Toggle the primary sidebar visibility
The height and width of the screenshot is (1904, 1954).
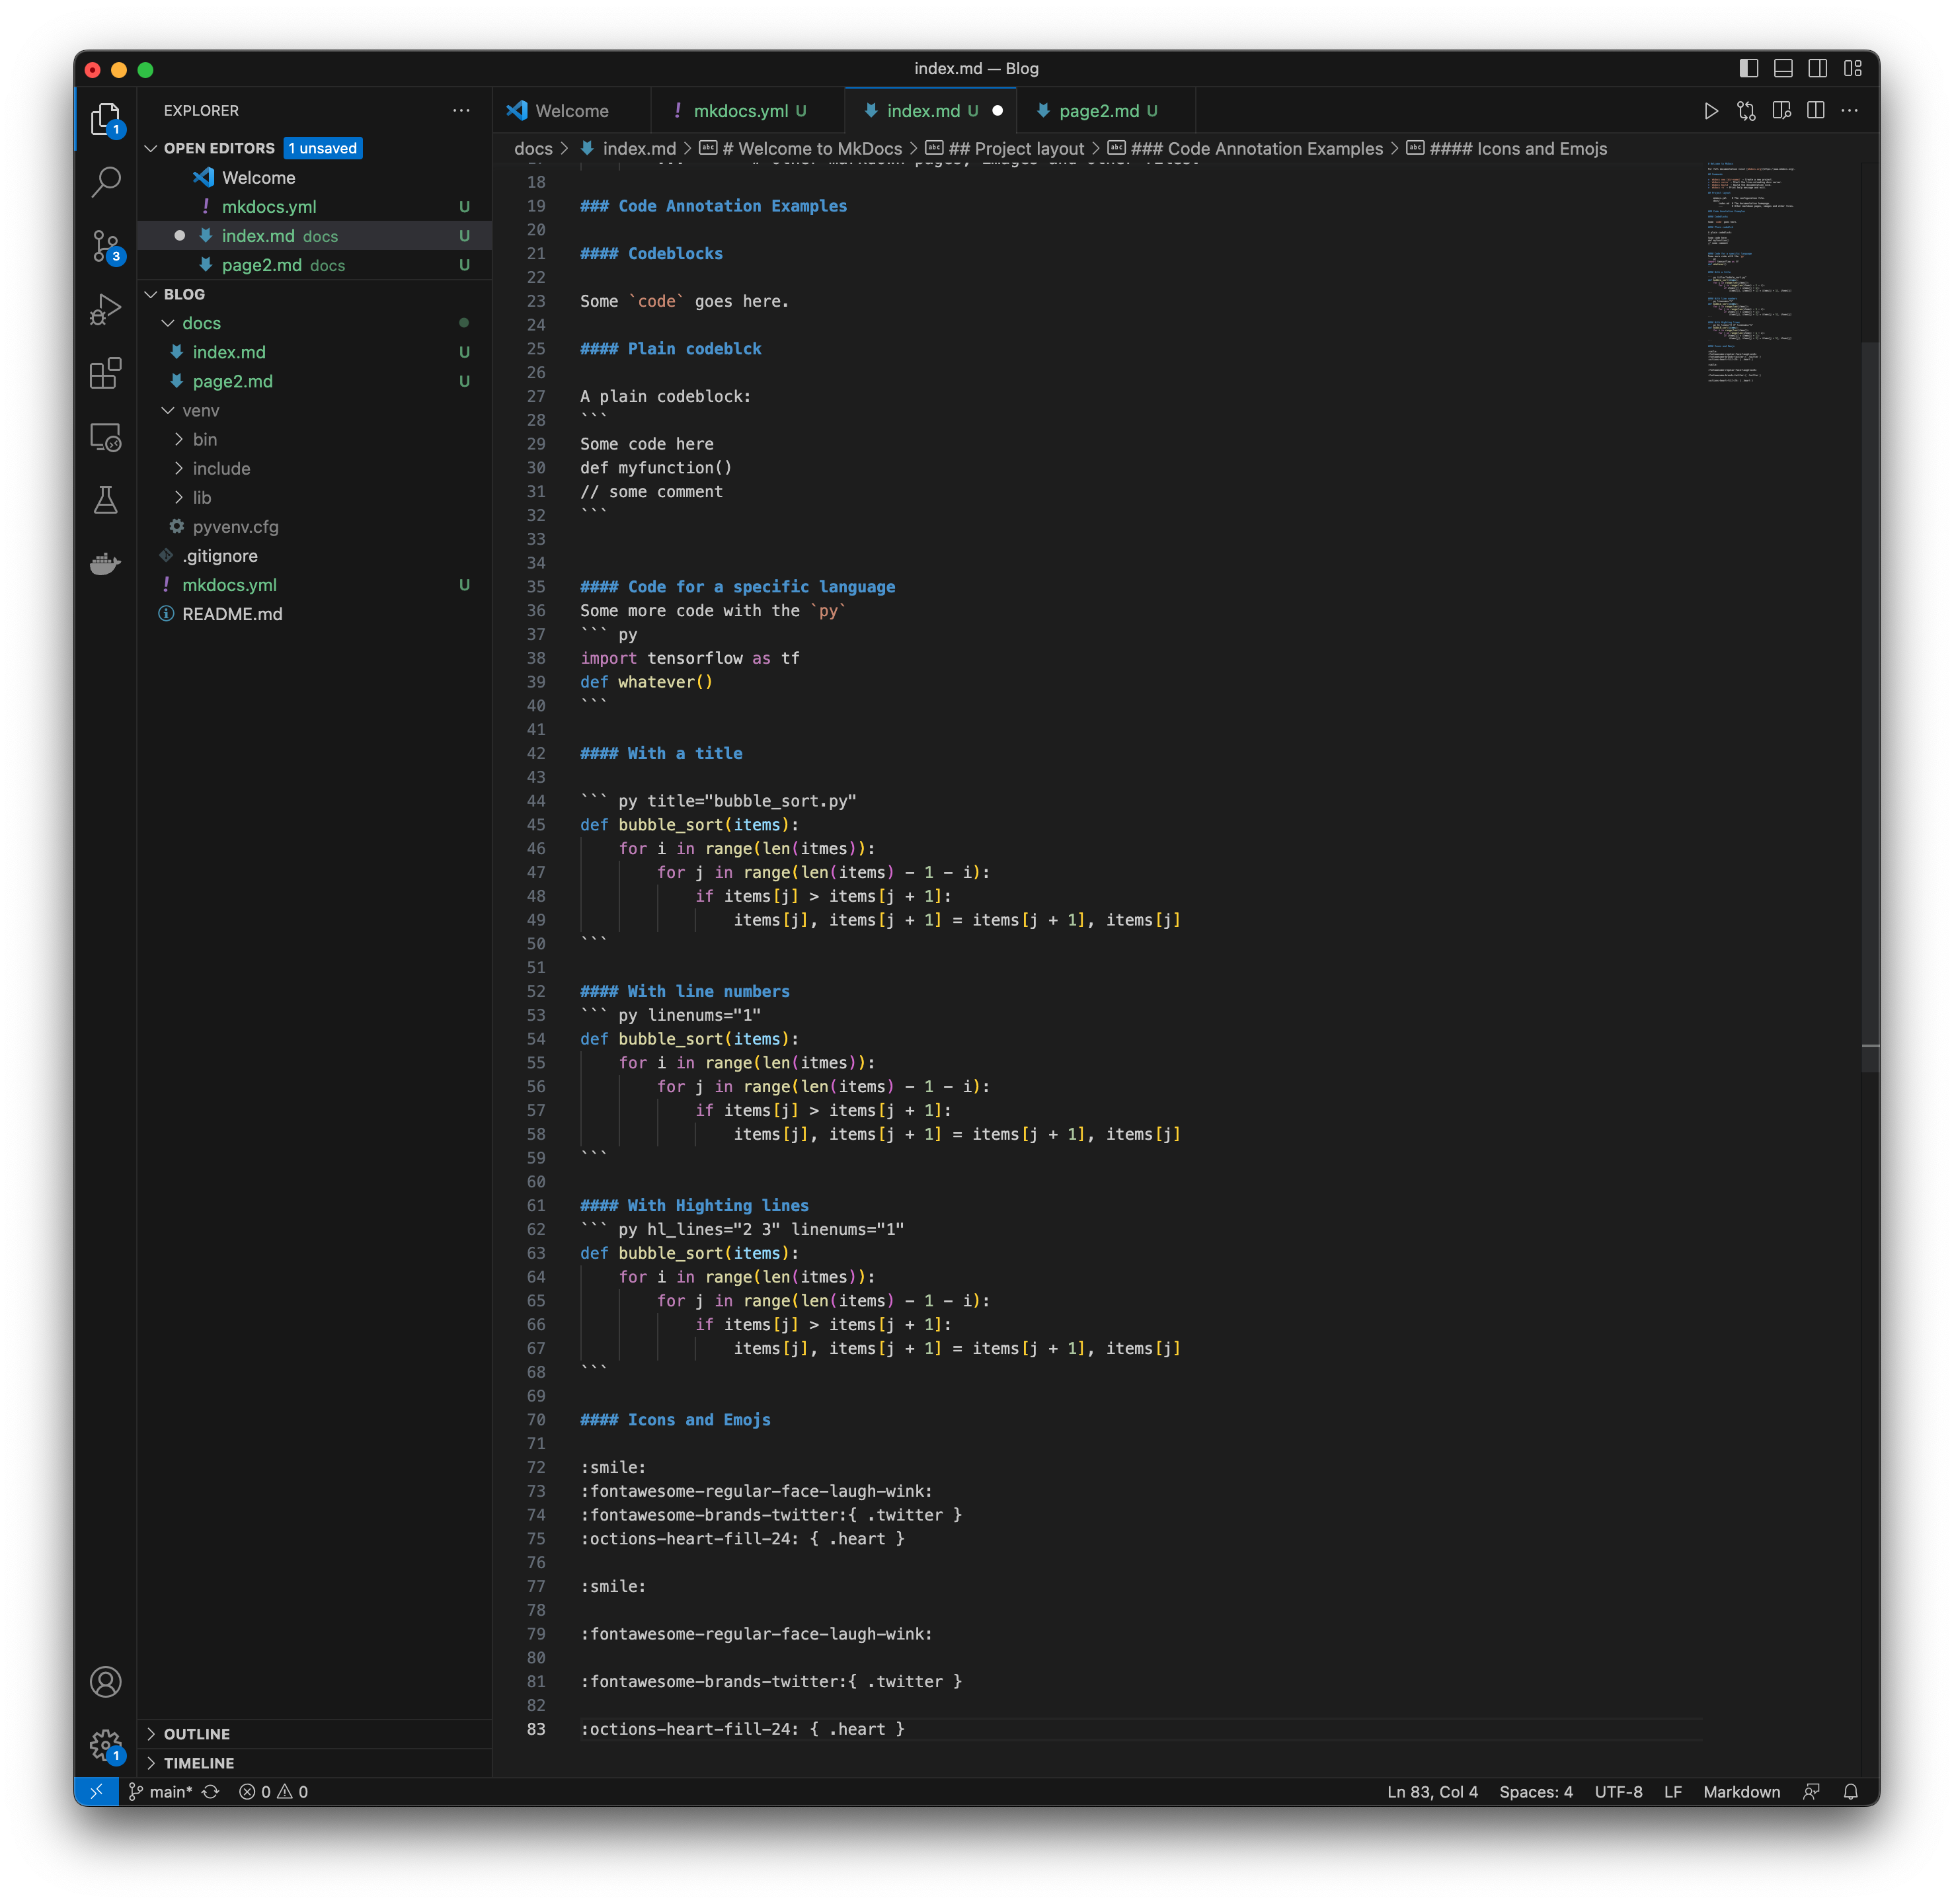(1748, 68)
